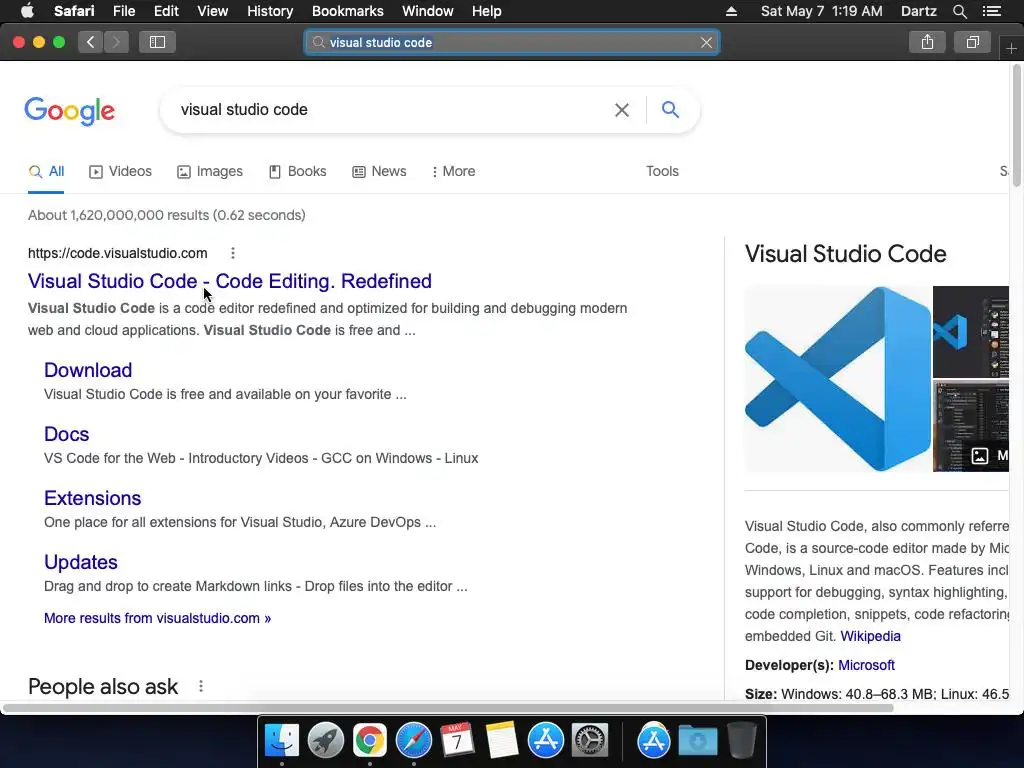The width and height of the screenshot is (1024, 768).
Task: Open the Safari application menu
Action: coord(74,11)
